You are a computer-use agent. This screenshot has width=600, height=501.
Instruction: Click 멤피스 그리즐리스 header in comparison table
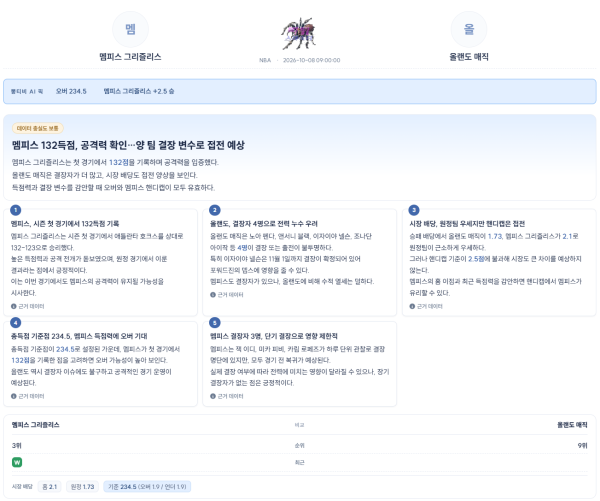[36, 425]
